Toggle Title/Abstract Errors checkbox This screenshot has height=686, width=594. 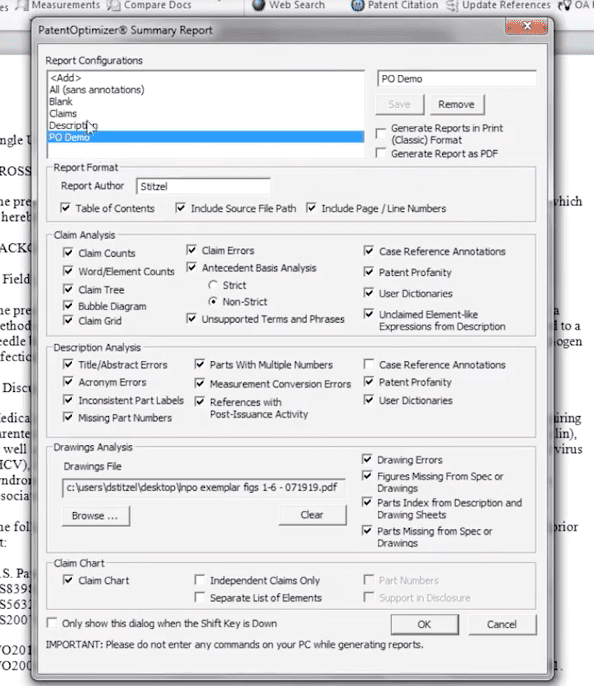(68, 364)
